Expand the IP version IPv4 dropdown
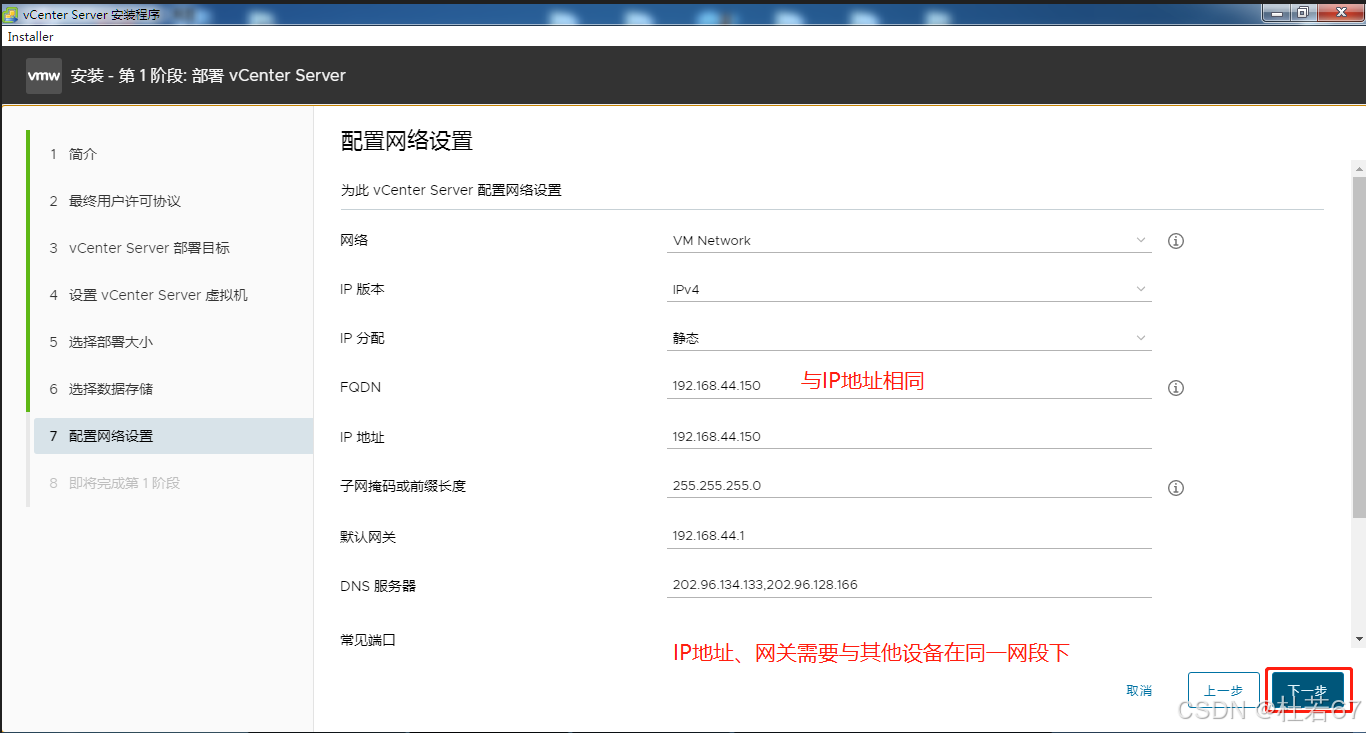The image size is (1366, 733). click(x=909, y=290)
